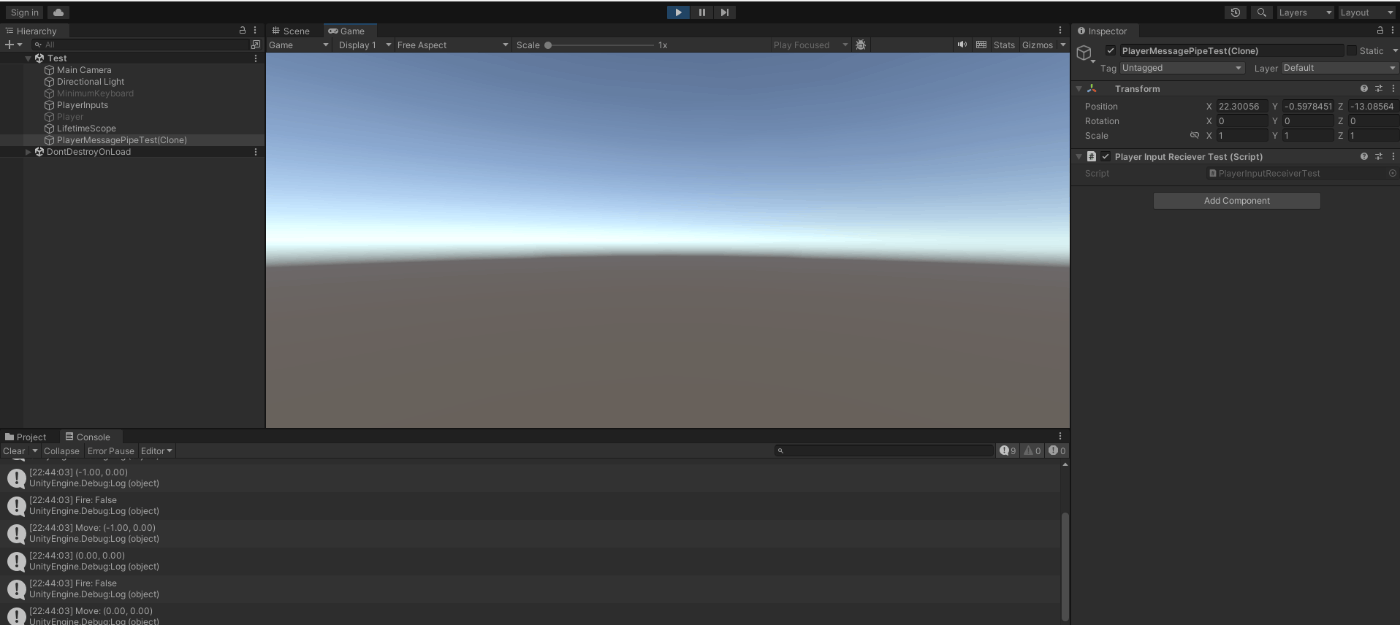Open the Gizmos dropdown arrow
This screenshot has height=625, width=1400.
1063,45
